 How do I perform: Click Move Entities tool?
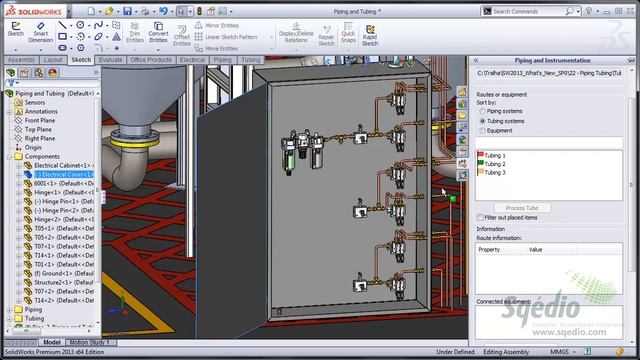coord(216,48)
